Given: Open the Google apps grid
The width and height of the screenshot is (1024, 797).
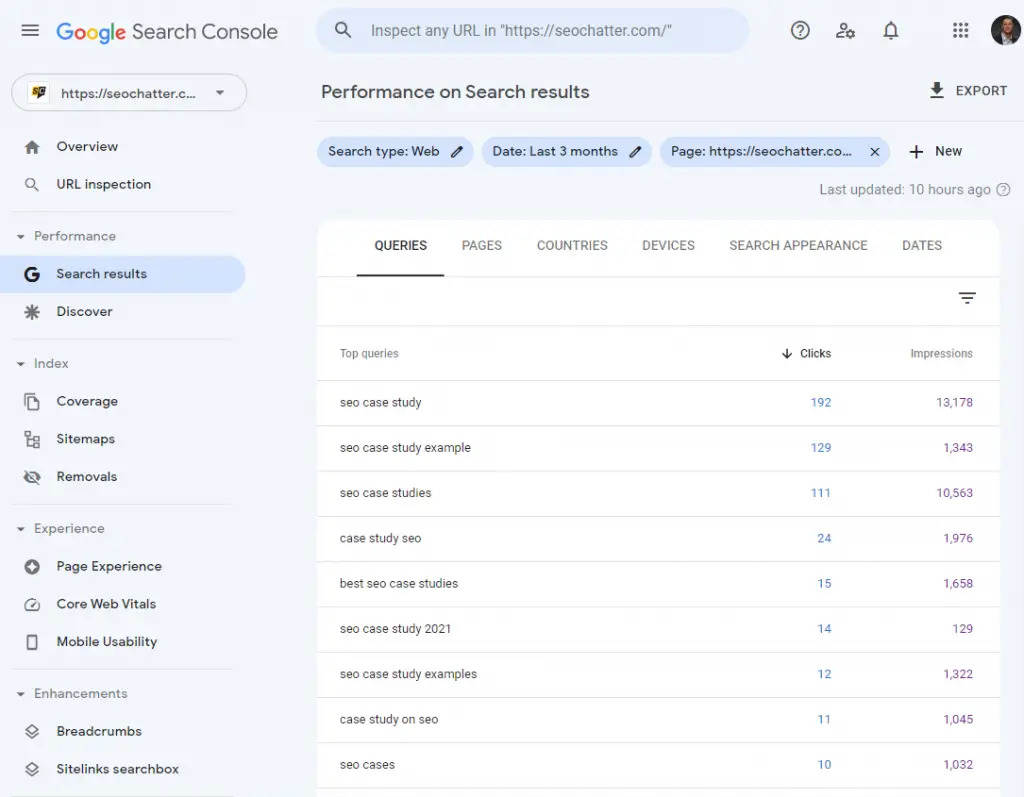Looking at the screenshot, I should [960, 30].
